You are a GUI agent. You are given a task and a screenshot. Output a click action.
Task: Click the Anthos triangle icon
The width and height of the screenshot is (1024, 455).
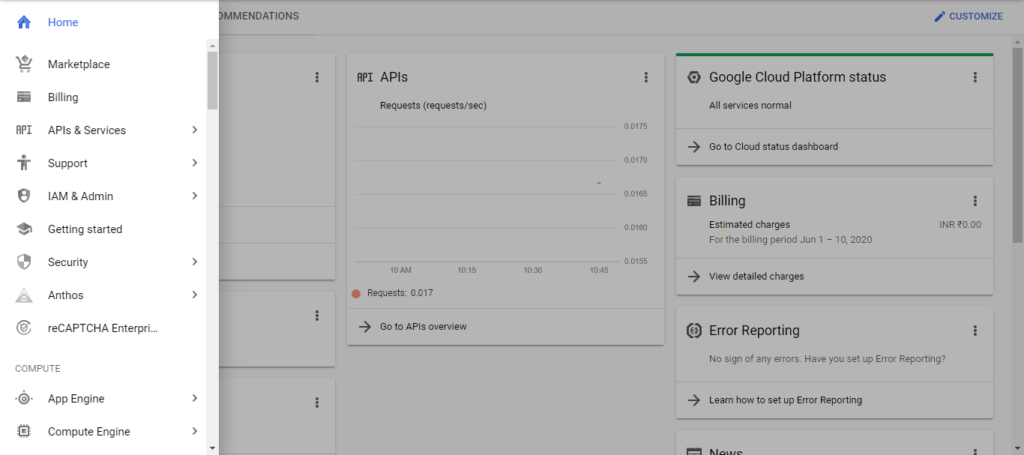point(24,295)
